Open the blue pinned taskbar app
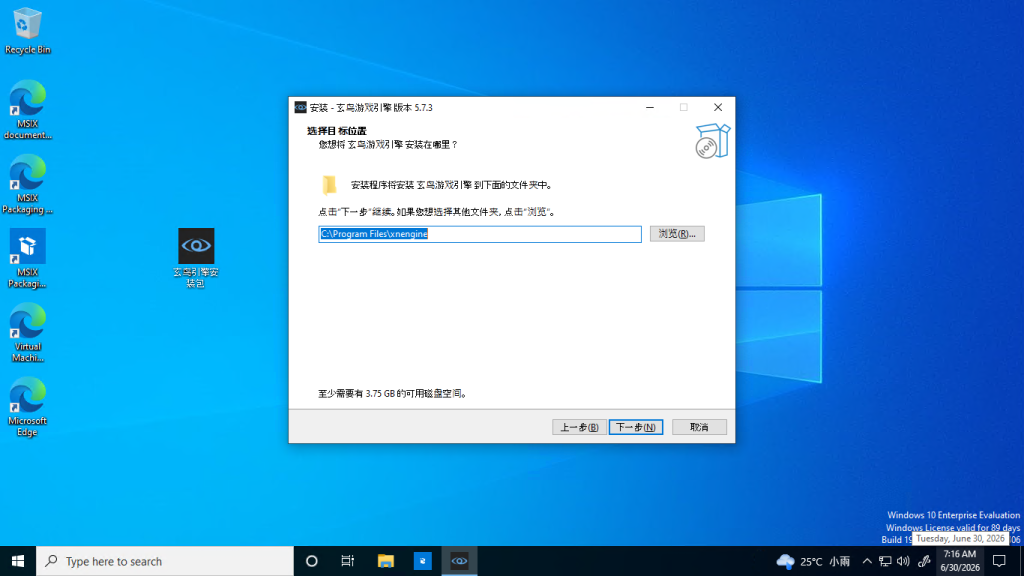Screen dimensions: 1024x576 click(x=423, y=561)
